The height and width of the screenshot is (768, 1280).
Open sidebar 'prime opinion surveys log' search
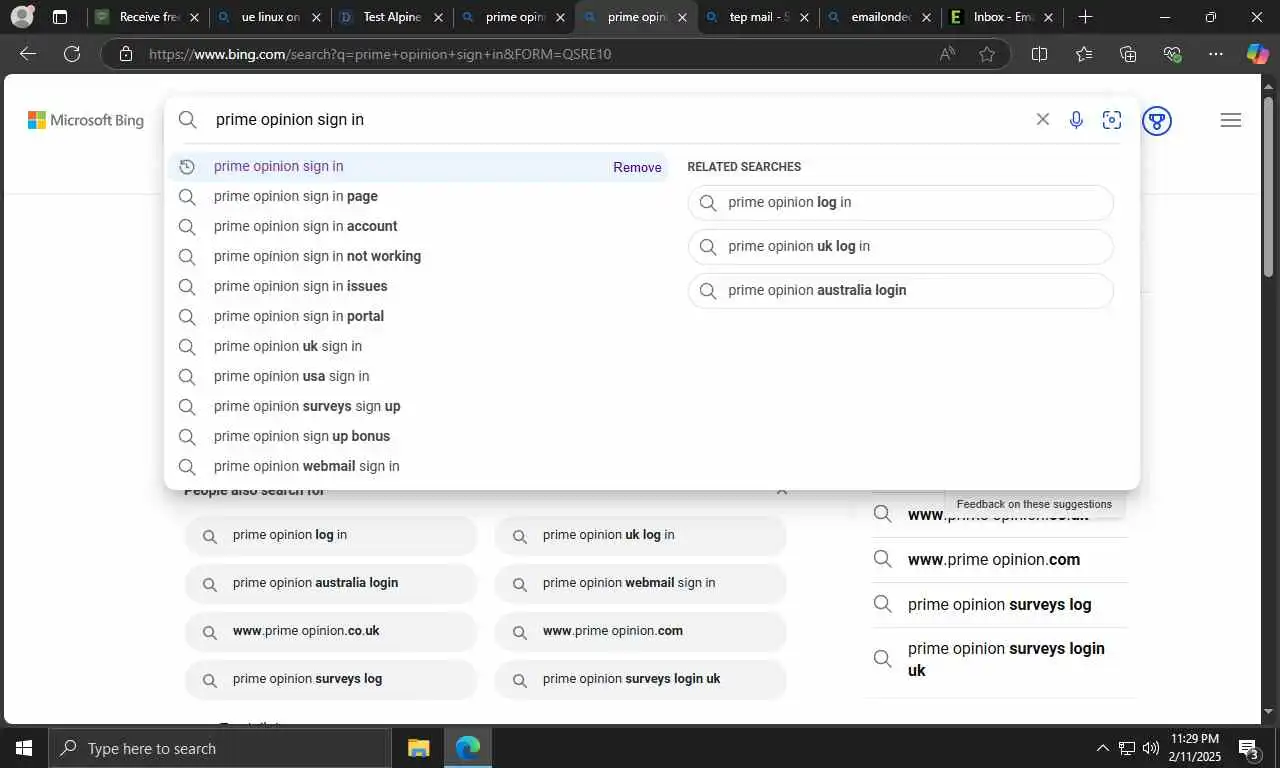[1000, 605]
